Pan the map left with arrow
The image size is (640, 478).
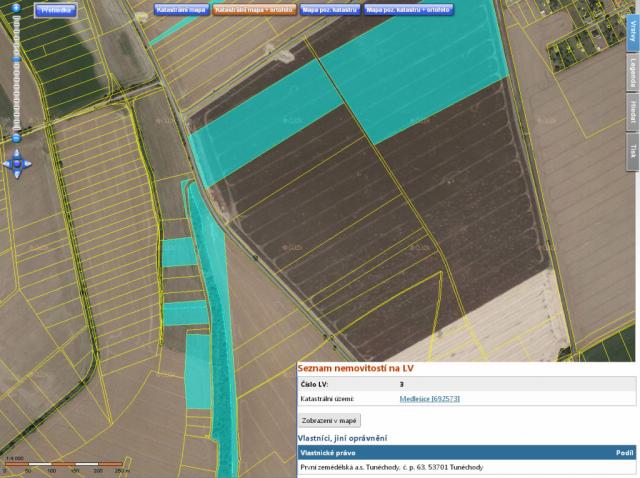click(7, 163)
